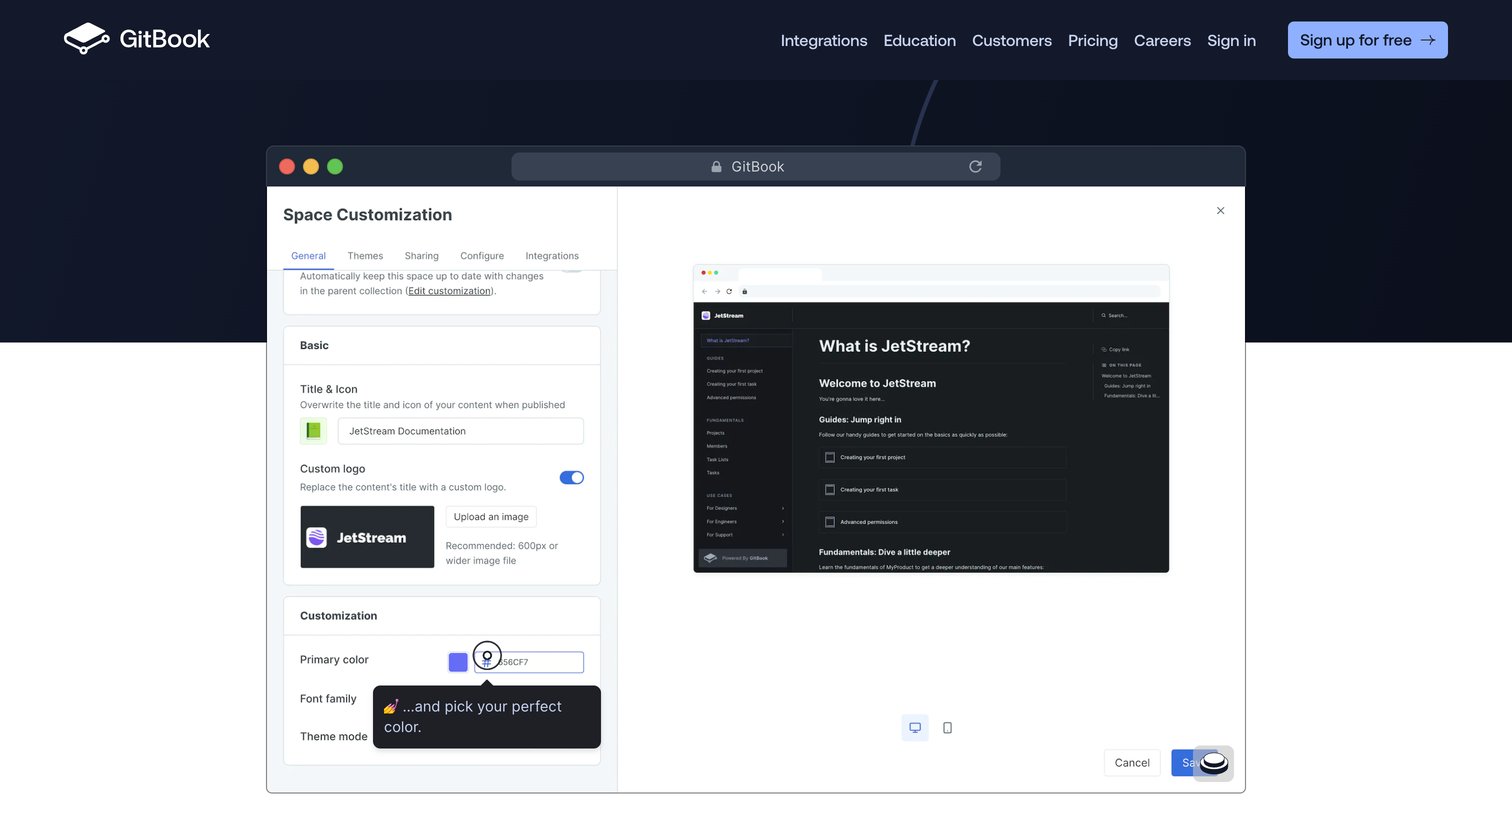Viewport: 1512px width, 814px height.
Task: Click Task Lists in the preview sidebar
Action: click(718, 460)
